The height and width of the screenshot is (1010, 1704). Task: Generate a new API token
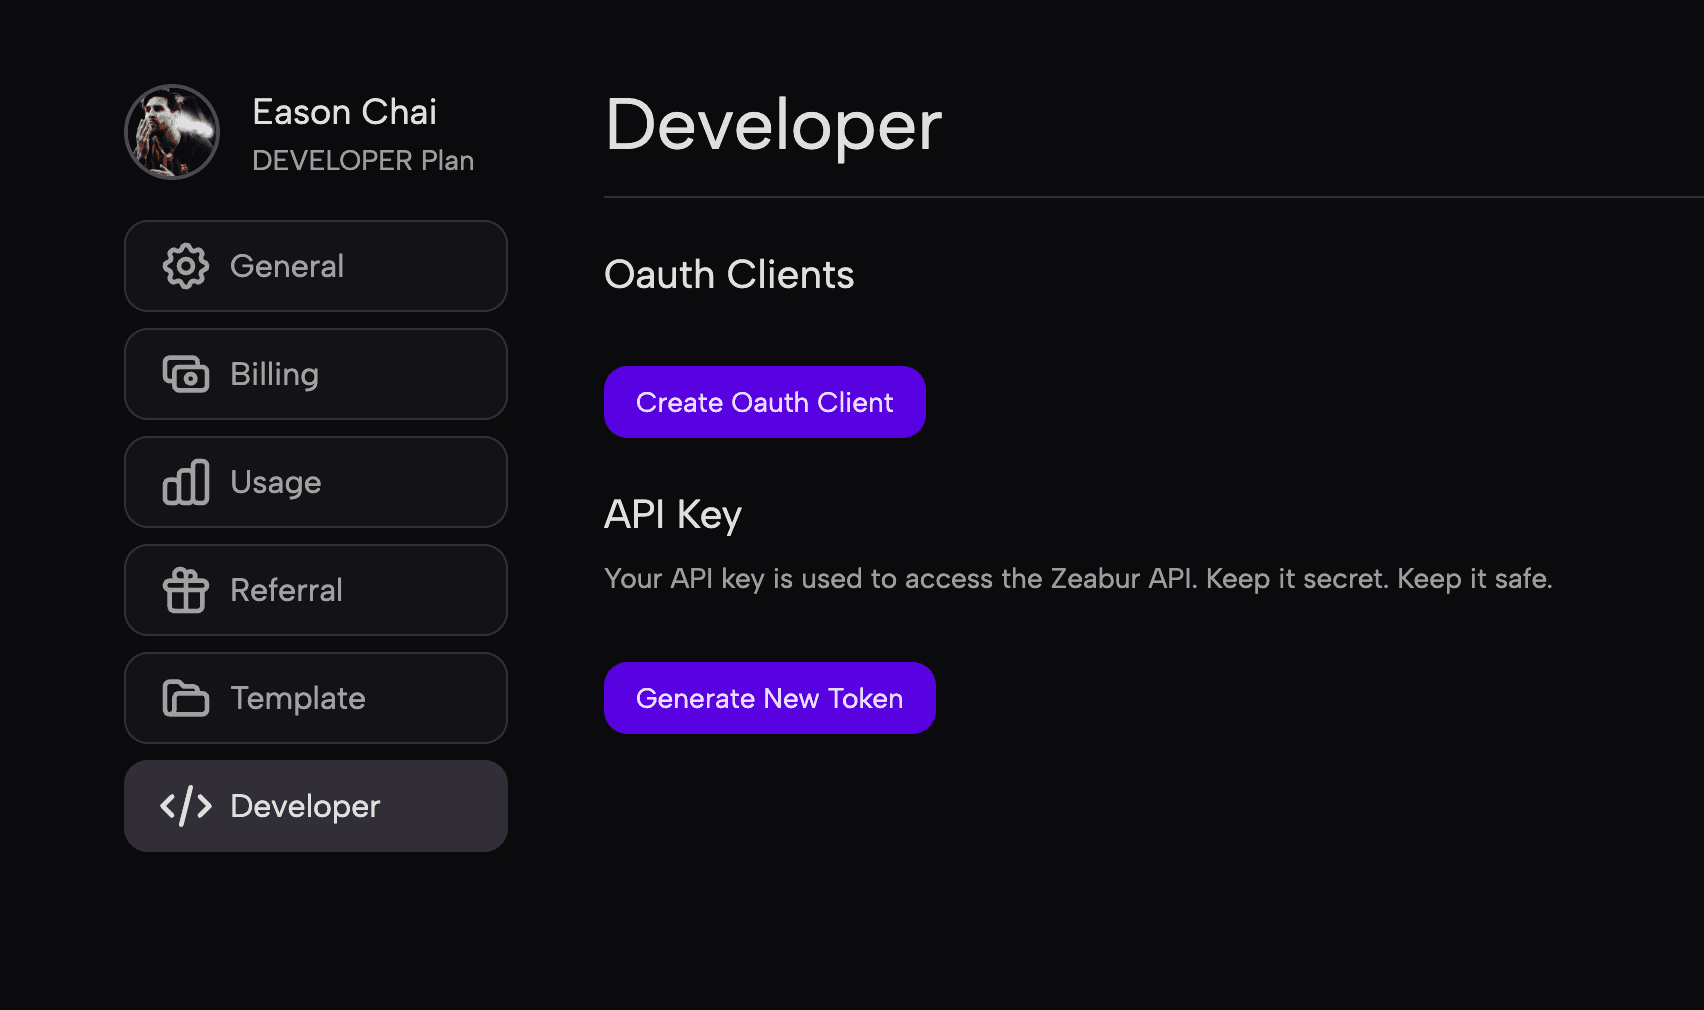click(x=770, y=698)
